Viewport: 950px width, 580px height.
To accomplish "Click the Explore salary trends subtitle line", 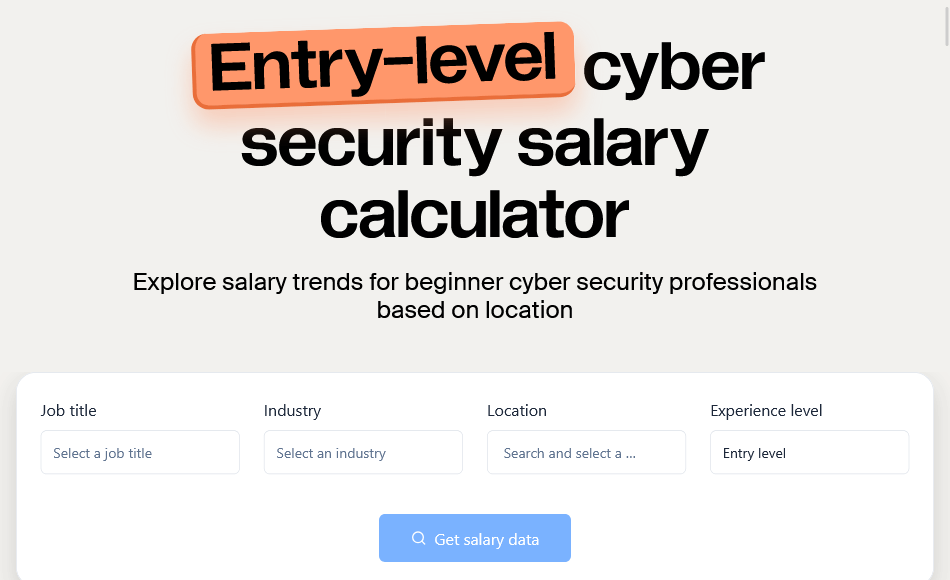I will click(474, 282).
